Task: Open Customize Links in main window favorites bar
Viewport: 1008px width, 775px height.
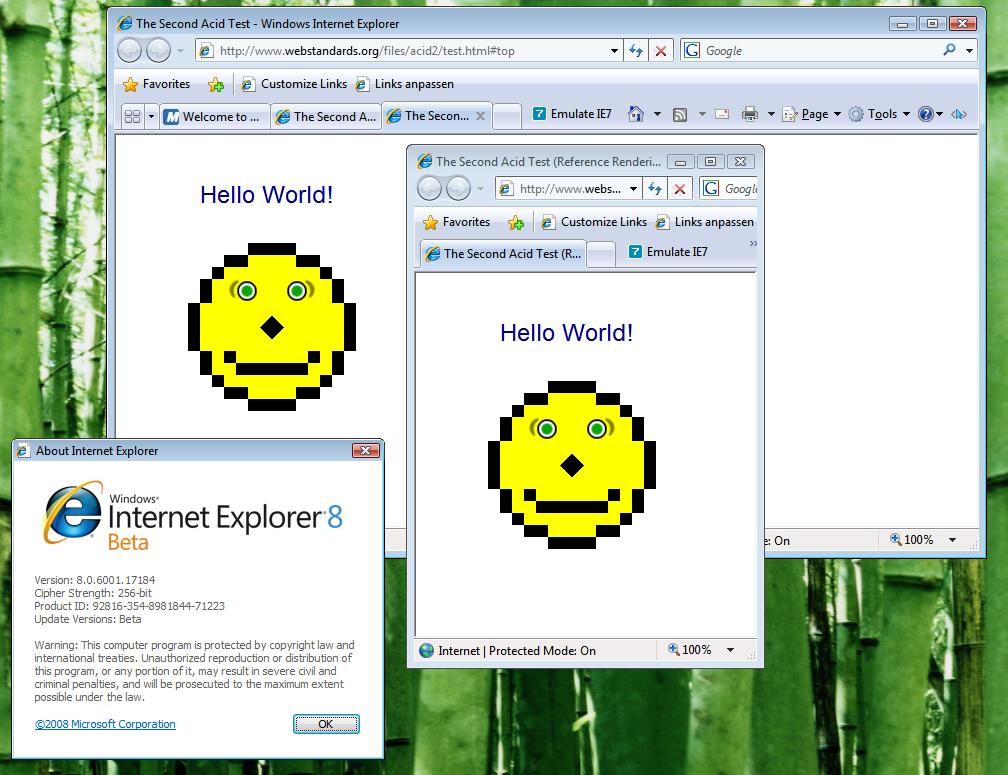Action: pos(294,84)
